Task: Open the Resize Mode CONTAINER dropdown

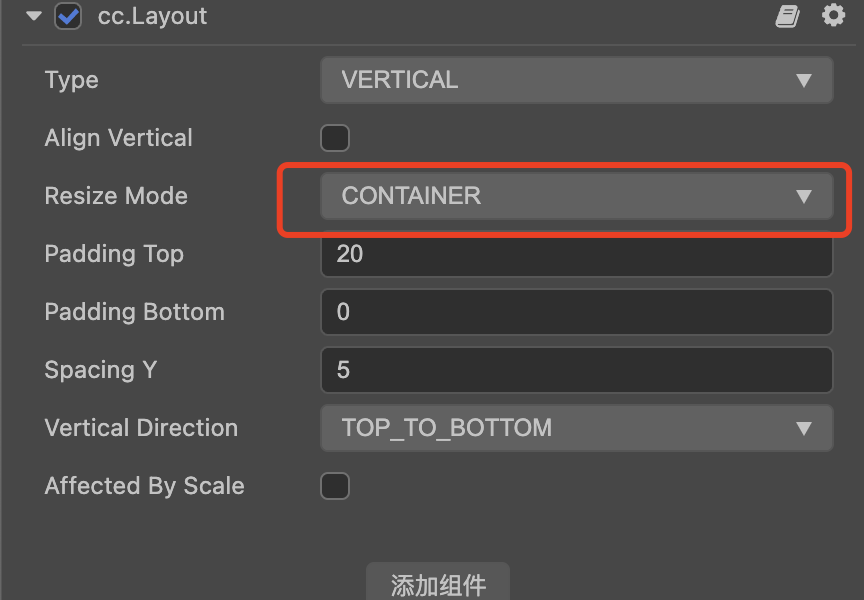Action: click(x=576, y=196)
